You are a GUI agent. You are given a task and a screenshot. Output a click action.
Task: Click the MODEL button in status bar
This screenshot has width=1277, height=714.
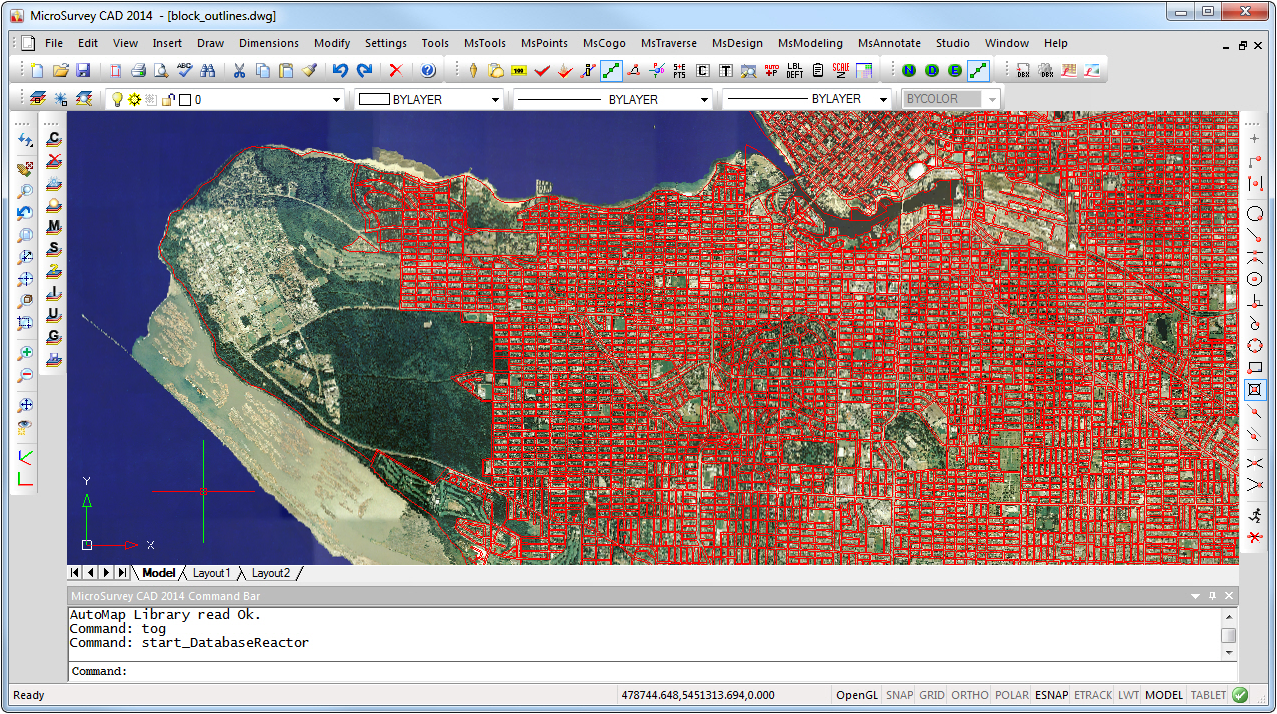[1164, 695]
